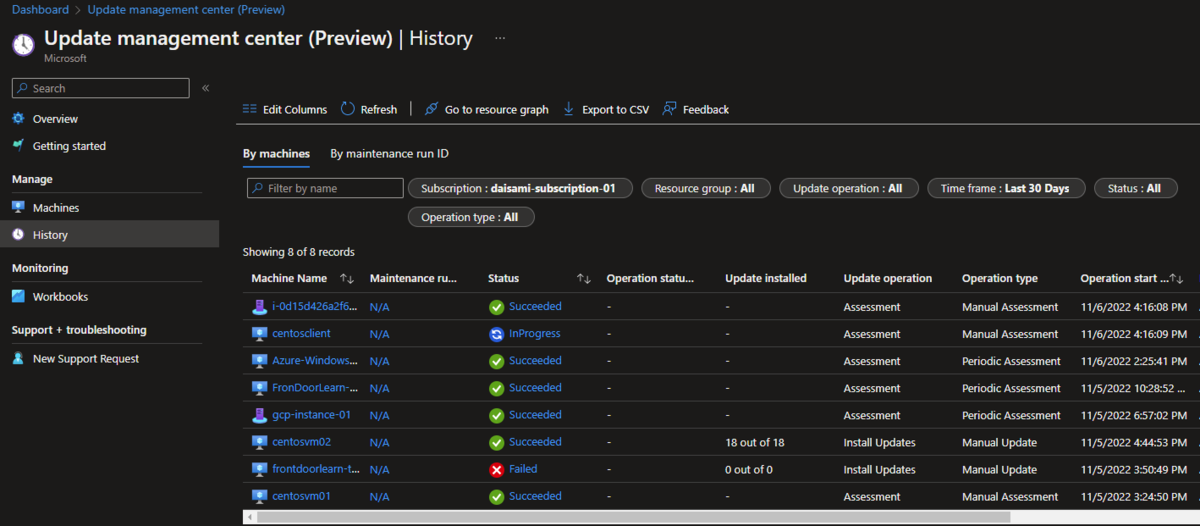This screenshot has width=1200, height=526.
Task: Click the i-0d15d426a2f6 Arc machine icon
Action: 259,307
